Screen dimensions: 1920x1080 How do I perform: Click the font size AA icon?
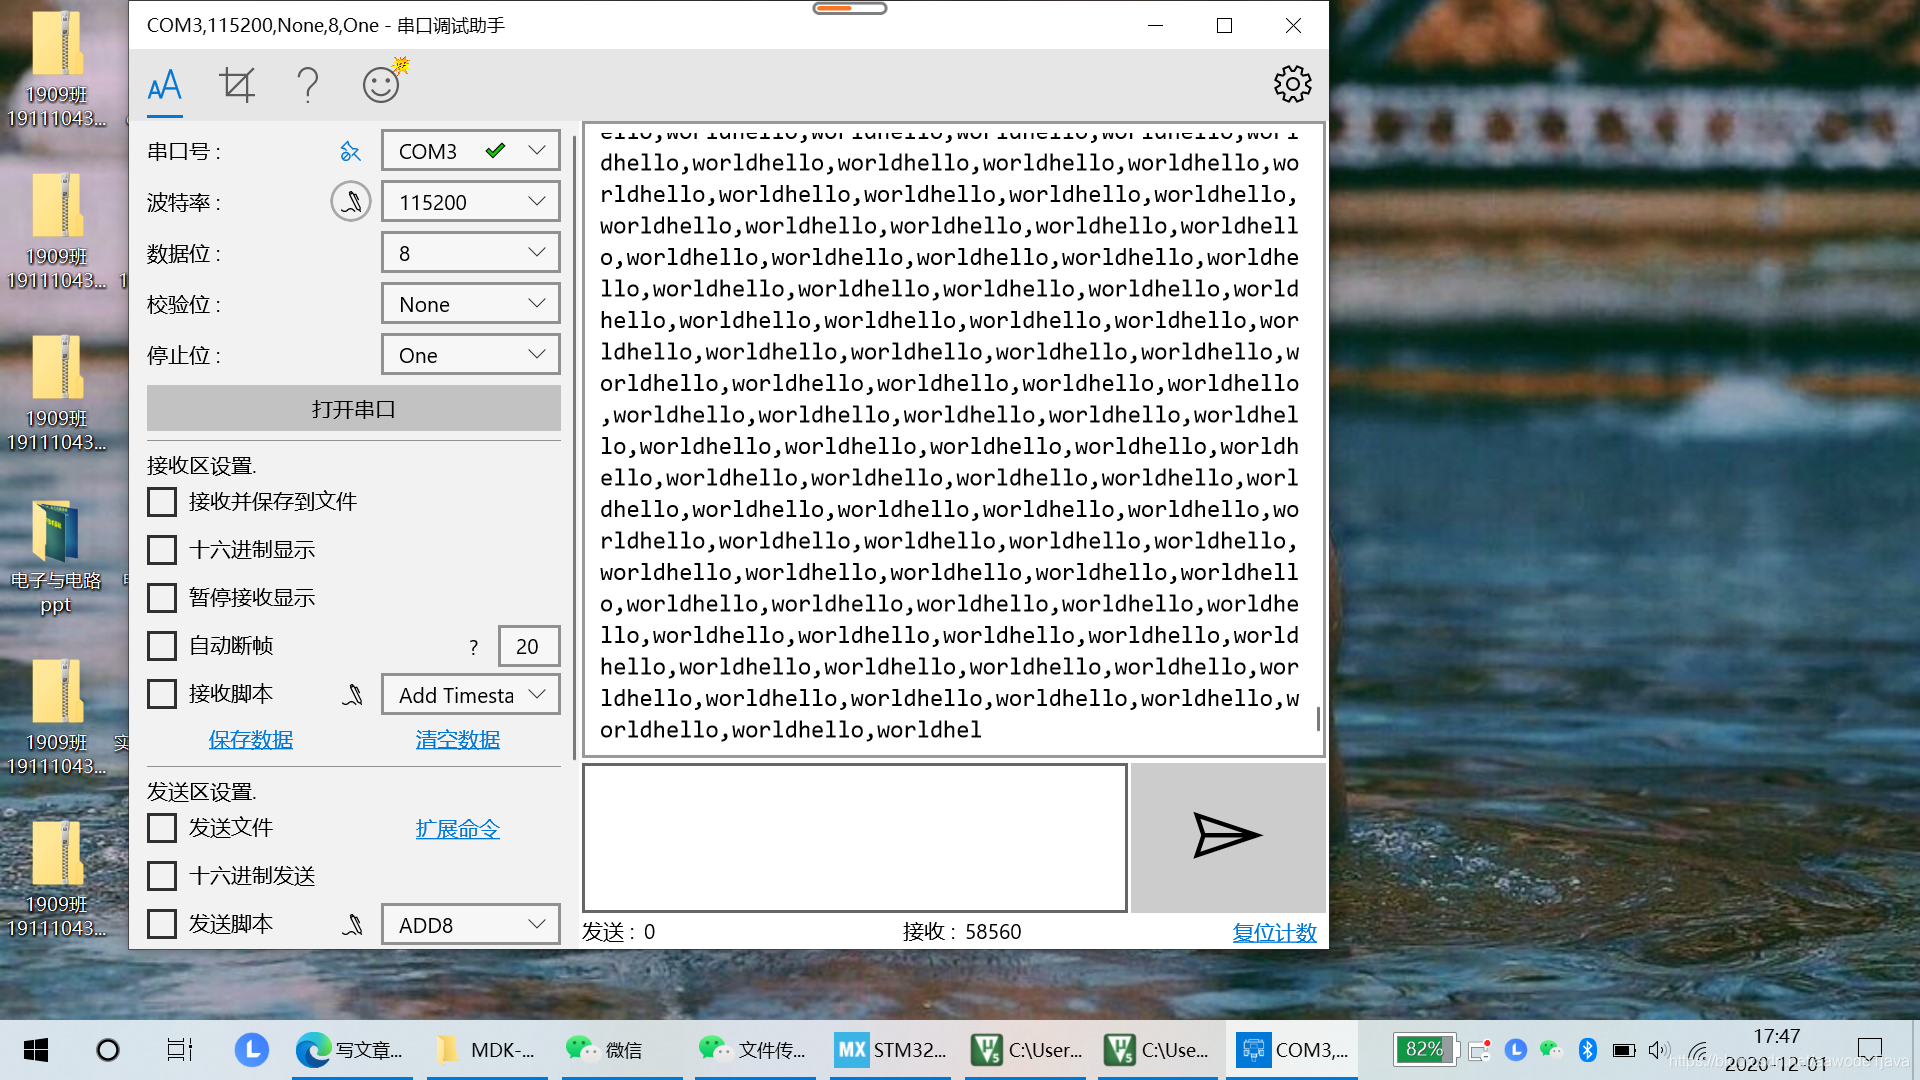point(164,85)
